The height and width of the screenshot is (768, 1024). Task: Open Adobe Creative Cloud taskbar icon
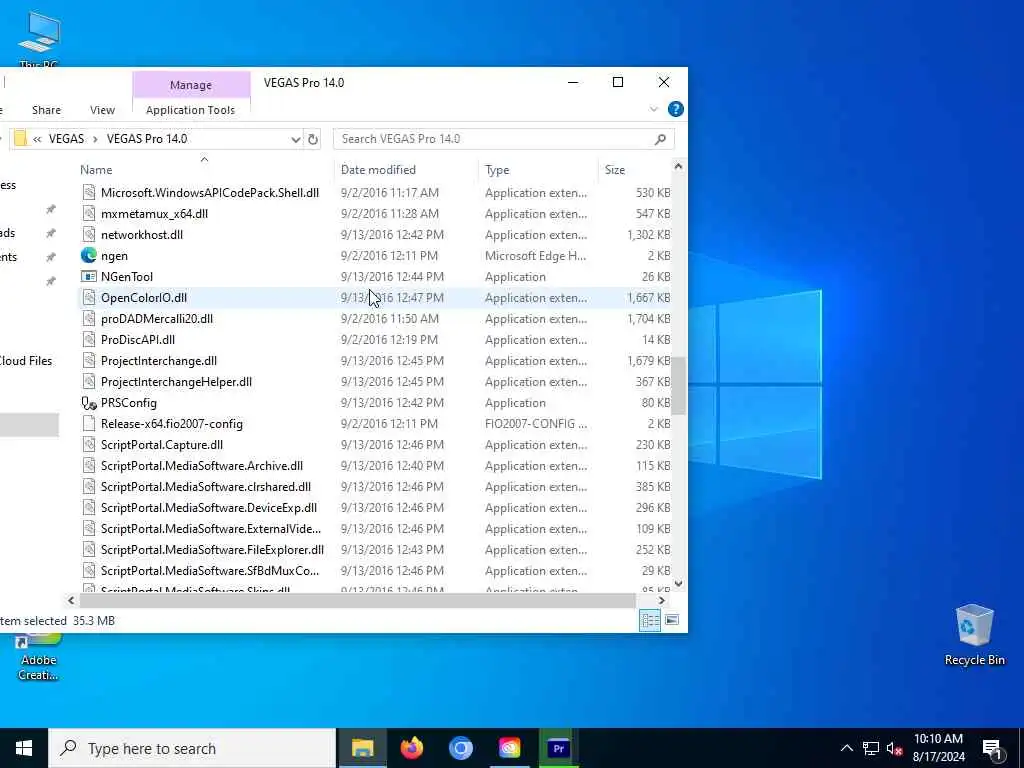(509, 748)
